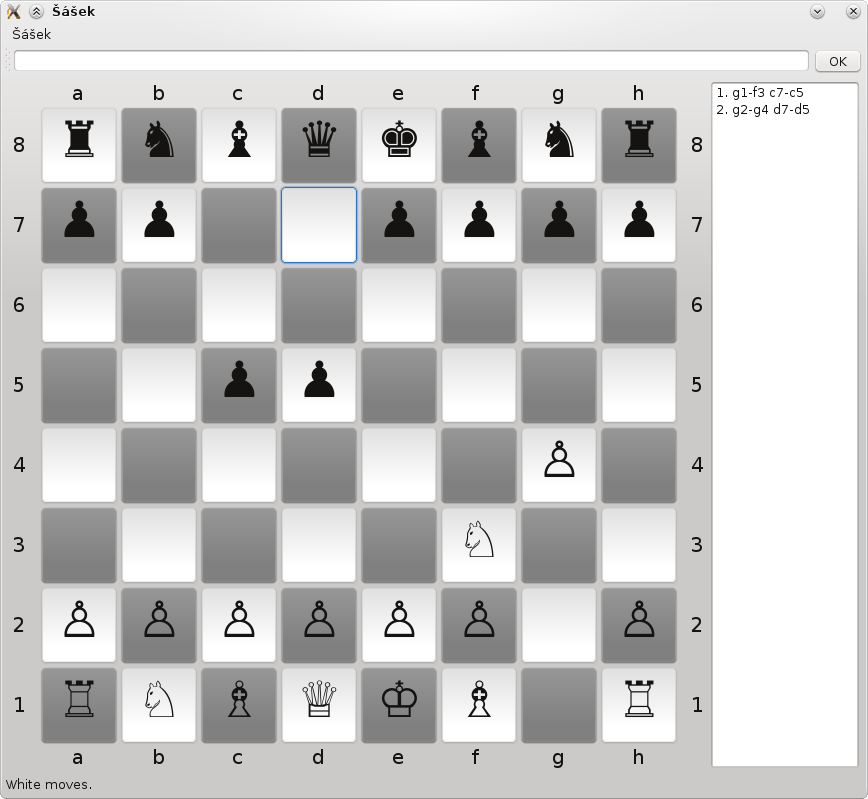
Task: Select the white rook on h1
Action: point(639,705)
